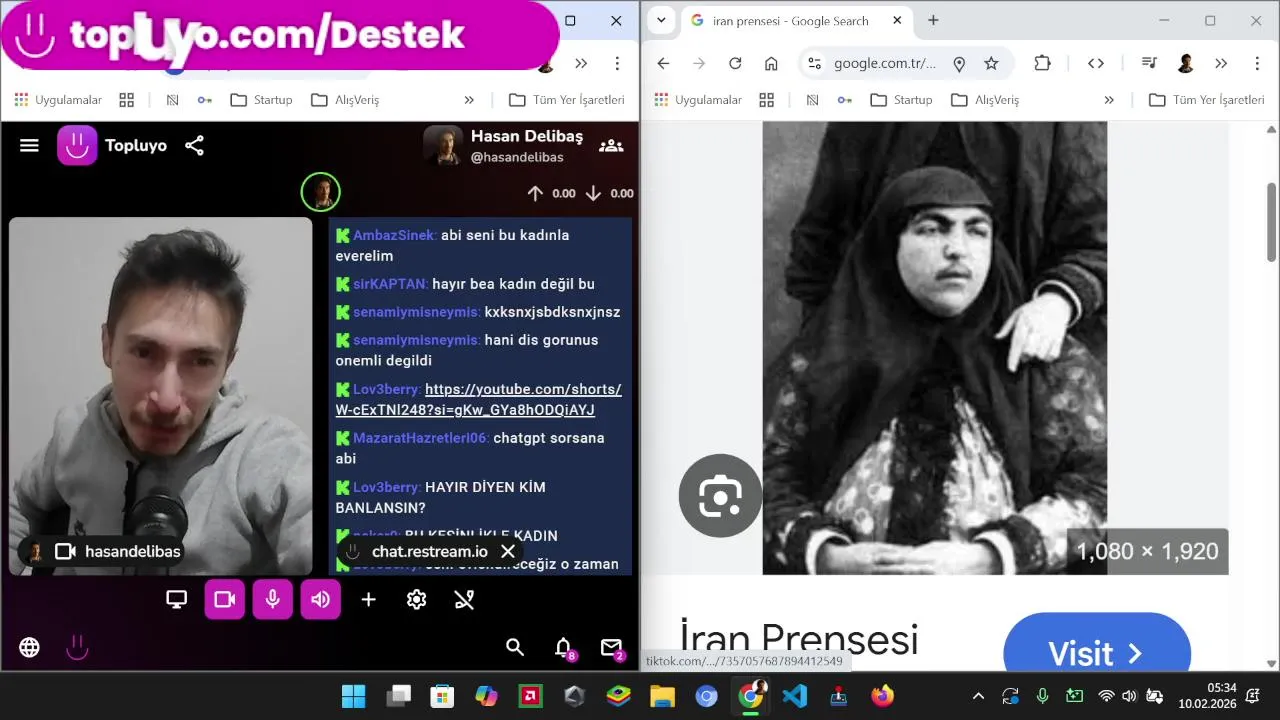Open the Windows Start menu

[x=353, y=696]
